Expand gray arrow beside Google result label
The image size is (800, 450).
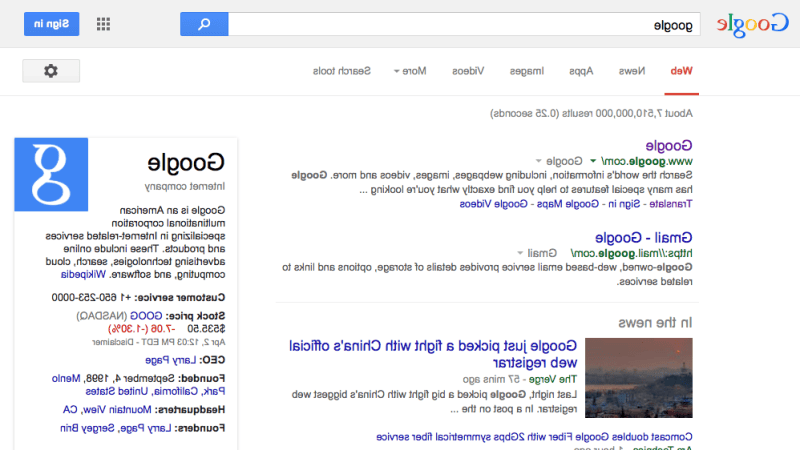coord(538,161)
